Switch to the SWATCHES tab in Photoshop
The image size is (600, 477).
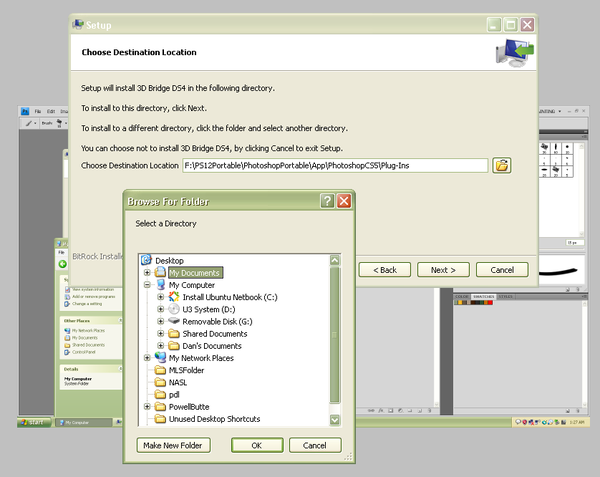(483, 297)
